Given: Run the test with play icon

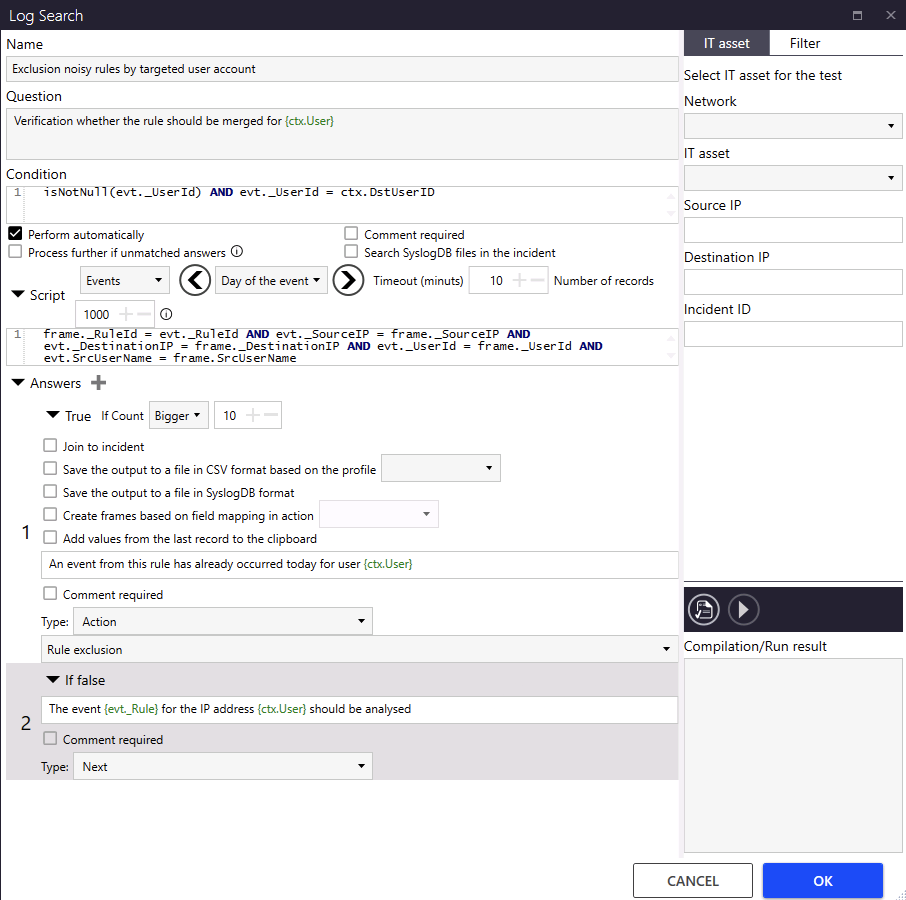Looking at the screenshot, I should pos(743,609).
